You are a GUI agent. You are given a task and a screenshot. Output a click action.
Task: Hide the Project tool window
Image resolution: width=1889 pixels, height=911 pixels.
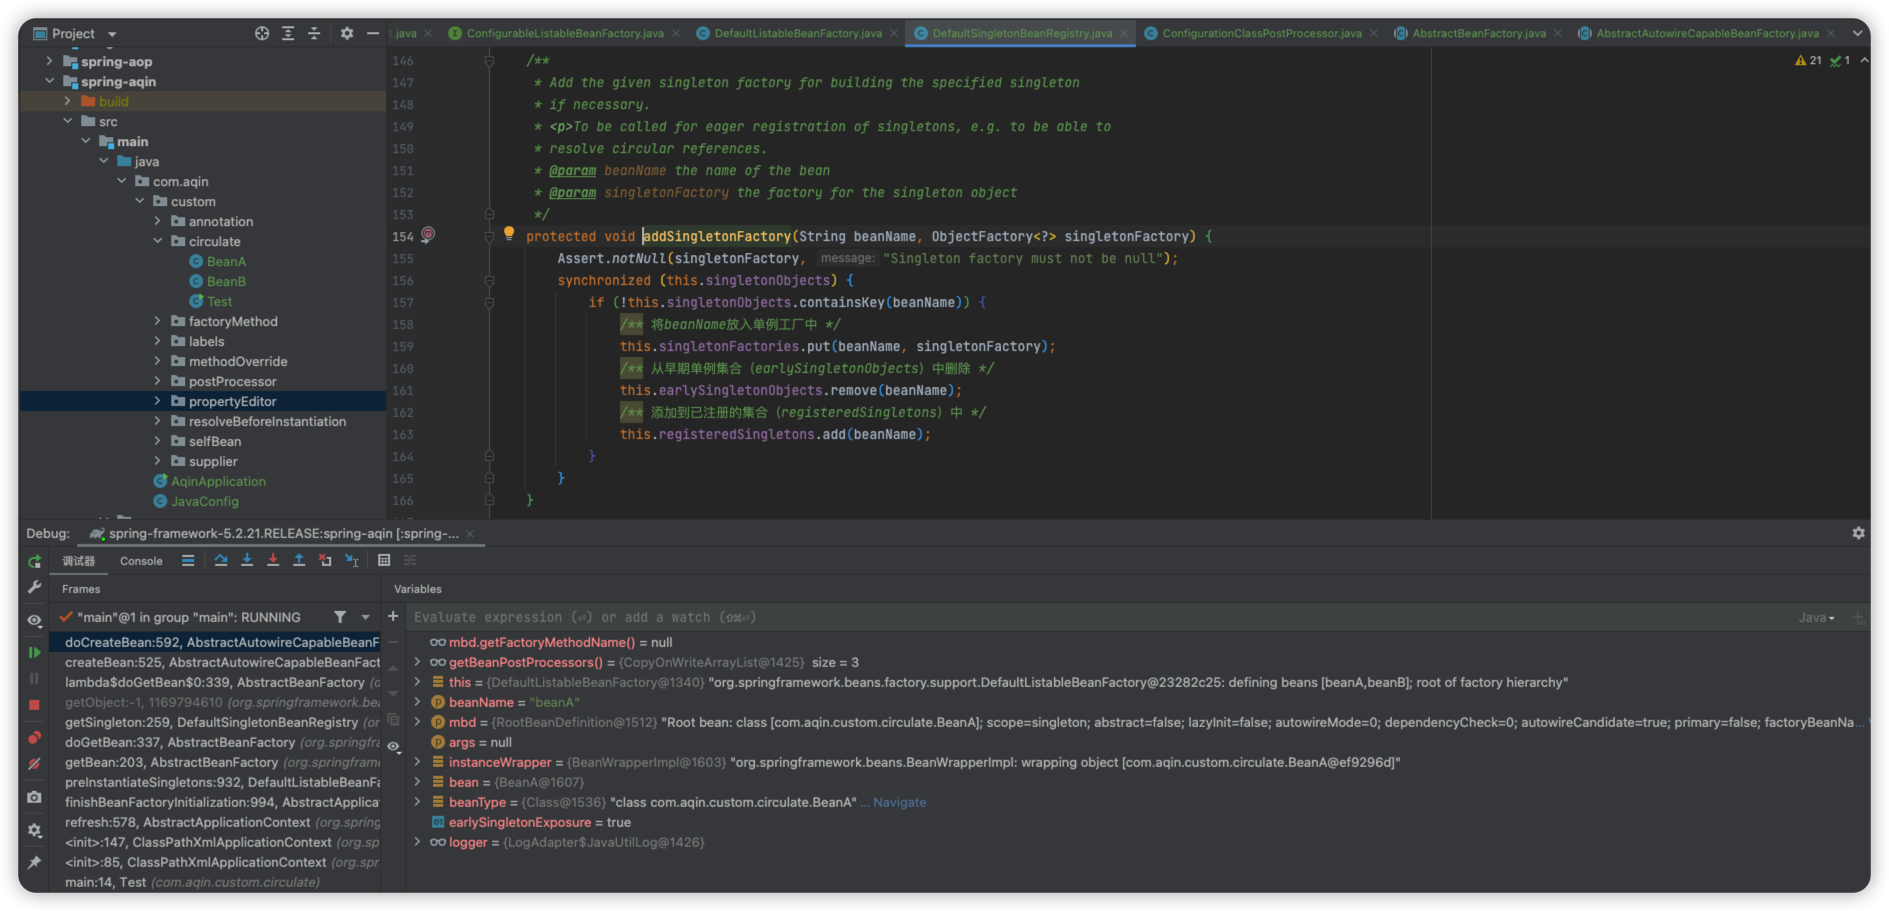[x=373, y=33]
